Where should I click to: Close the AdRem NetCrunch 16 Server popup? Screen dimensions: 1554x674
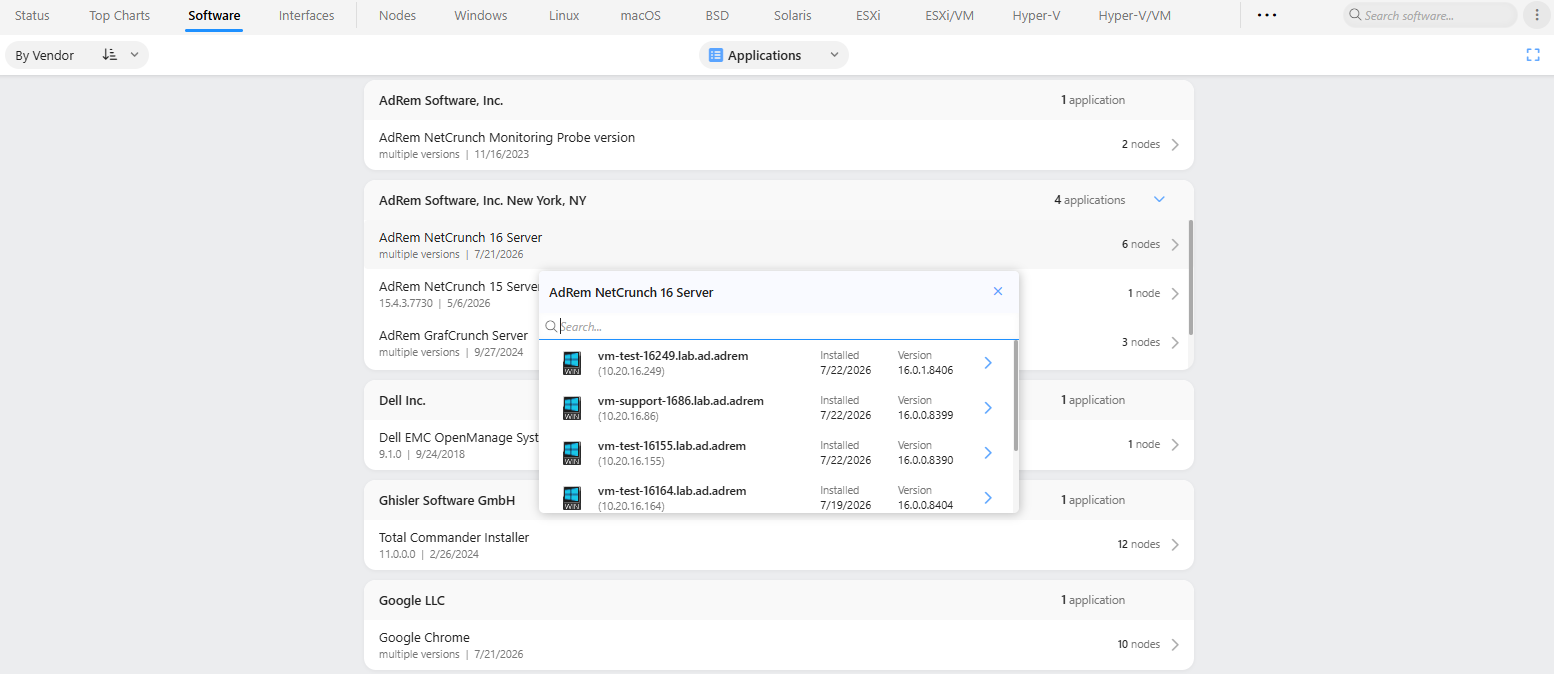click(997, 291)
